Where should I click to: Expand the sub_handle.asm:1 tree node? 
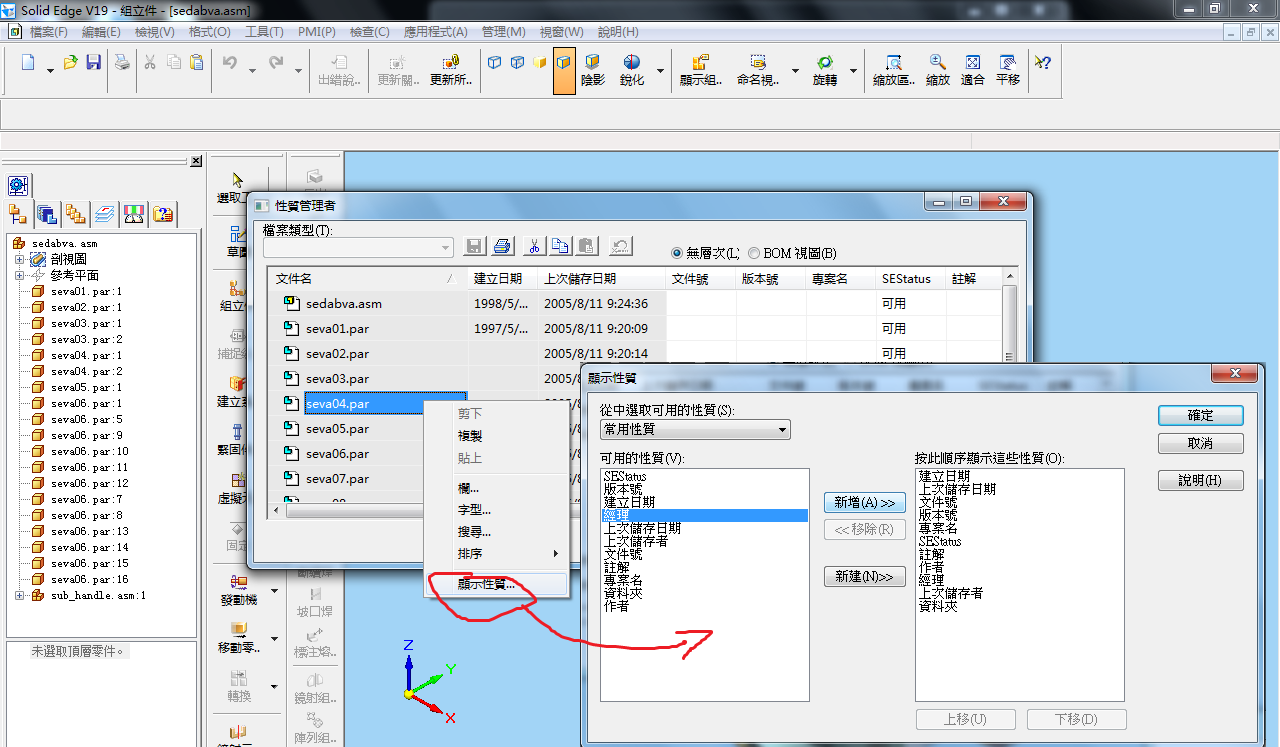tap(19, 595)
